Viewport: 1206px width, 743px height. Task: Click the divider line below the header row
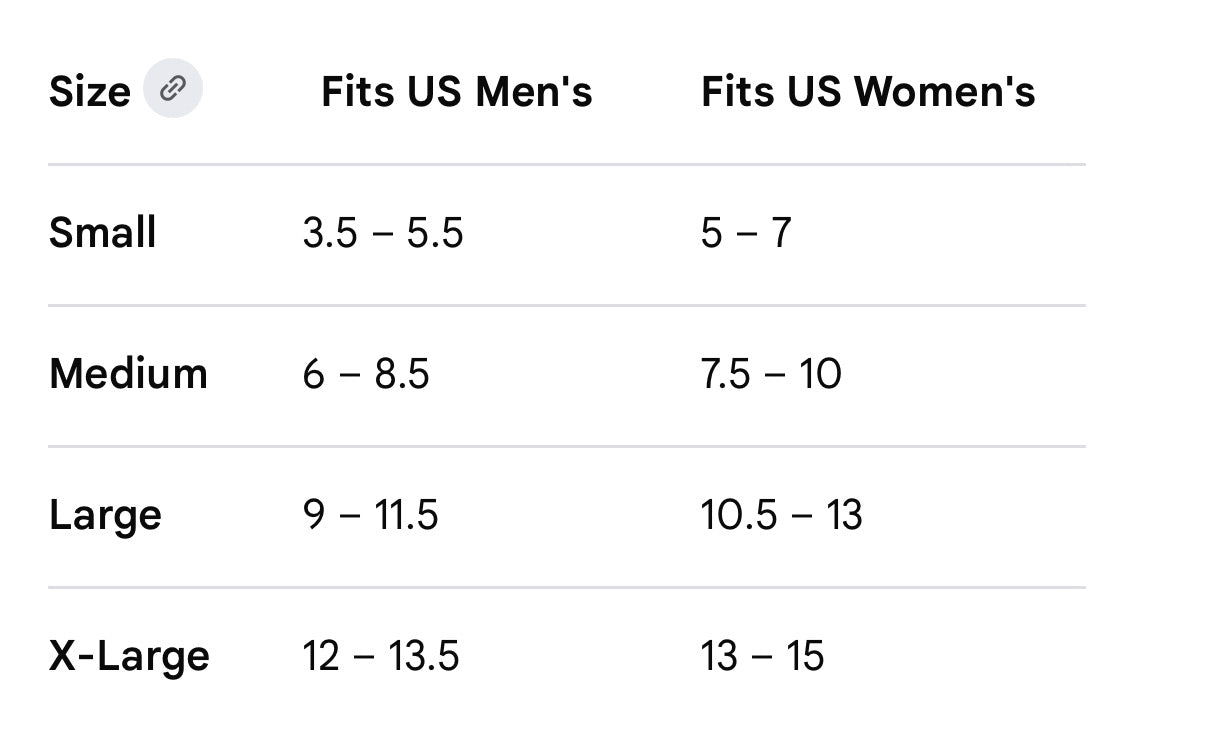pos(567,164)
